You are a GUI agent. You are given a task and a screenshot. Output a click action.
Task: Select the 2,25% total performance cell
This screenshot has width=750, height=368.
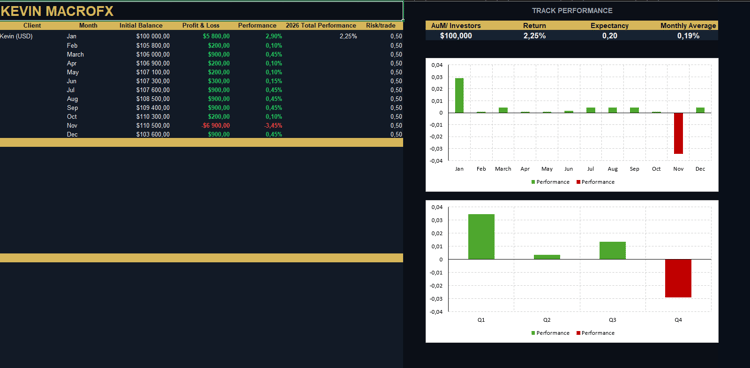[x=348, y=36]
